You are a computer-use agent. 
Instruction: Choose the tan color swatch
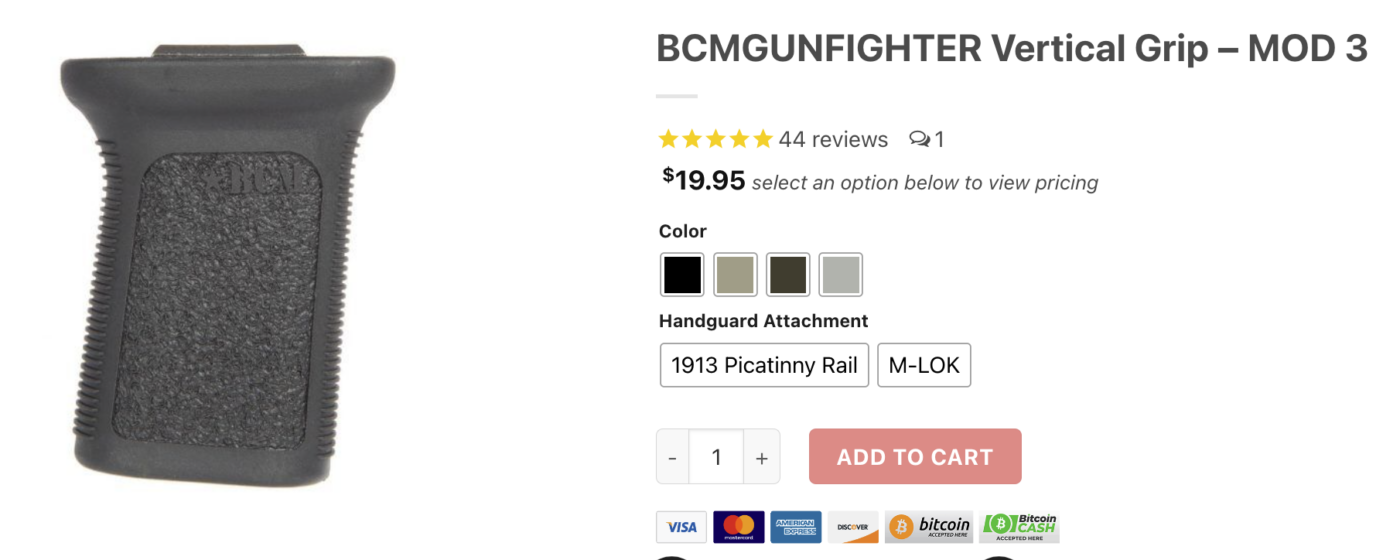pyautogui.click(x=735, y=275)
